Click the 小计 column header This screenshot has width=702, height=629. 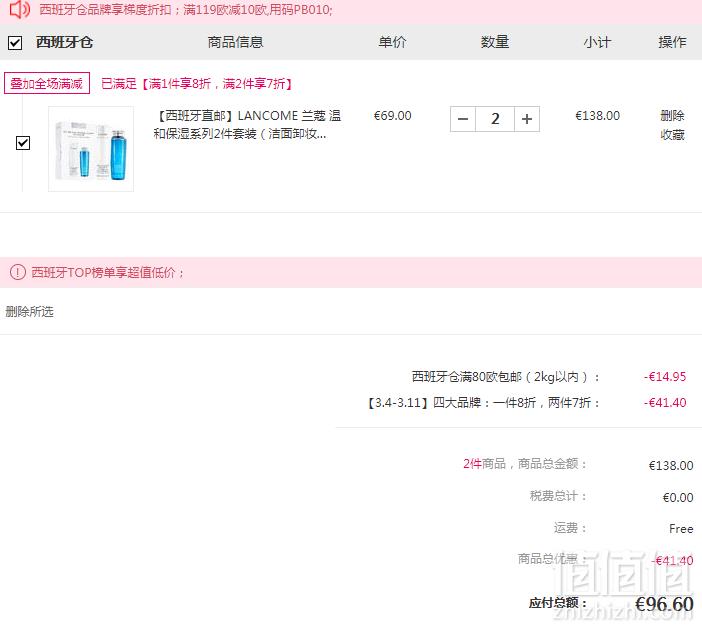coord(597,42)
